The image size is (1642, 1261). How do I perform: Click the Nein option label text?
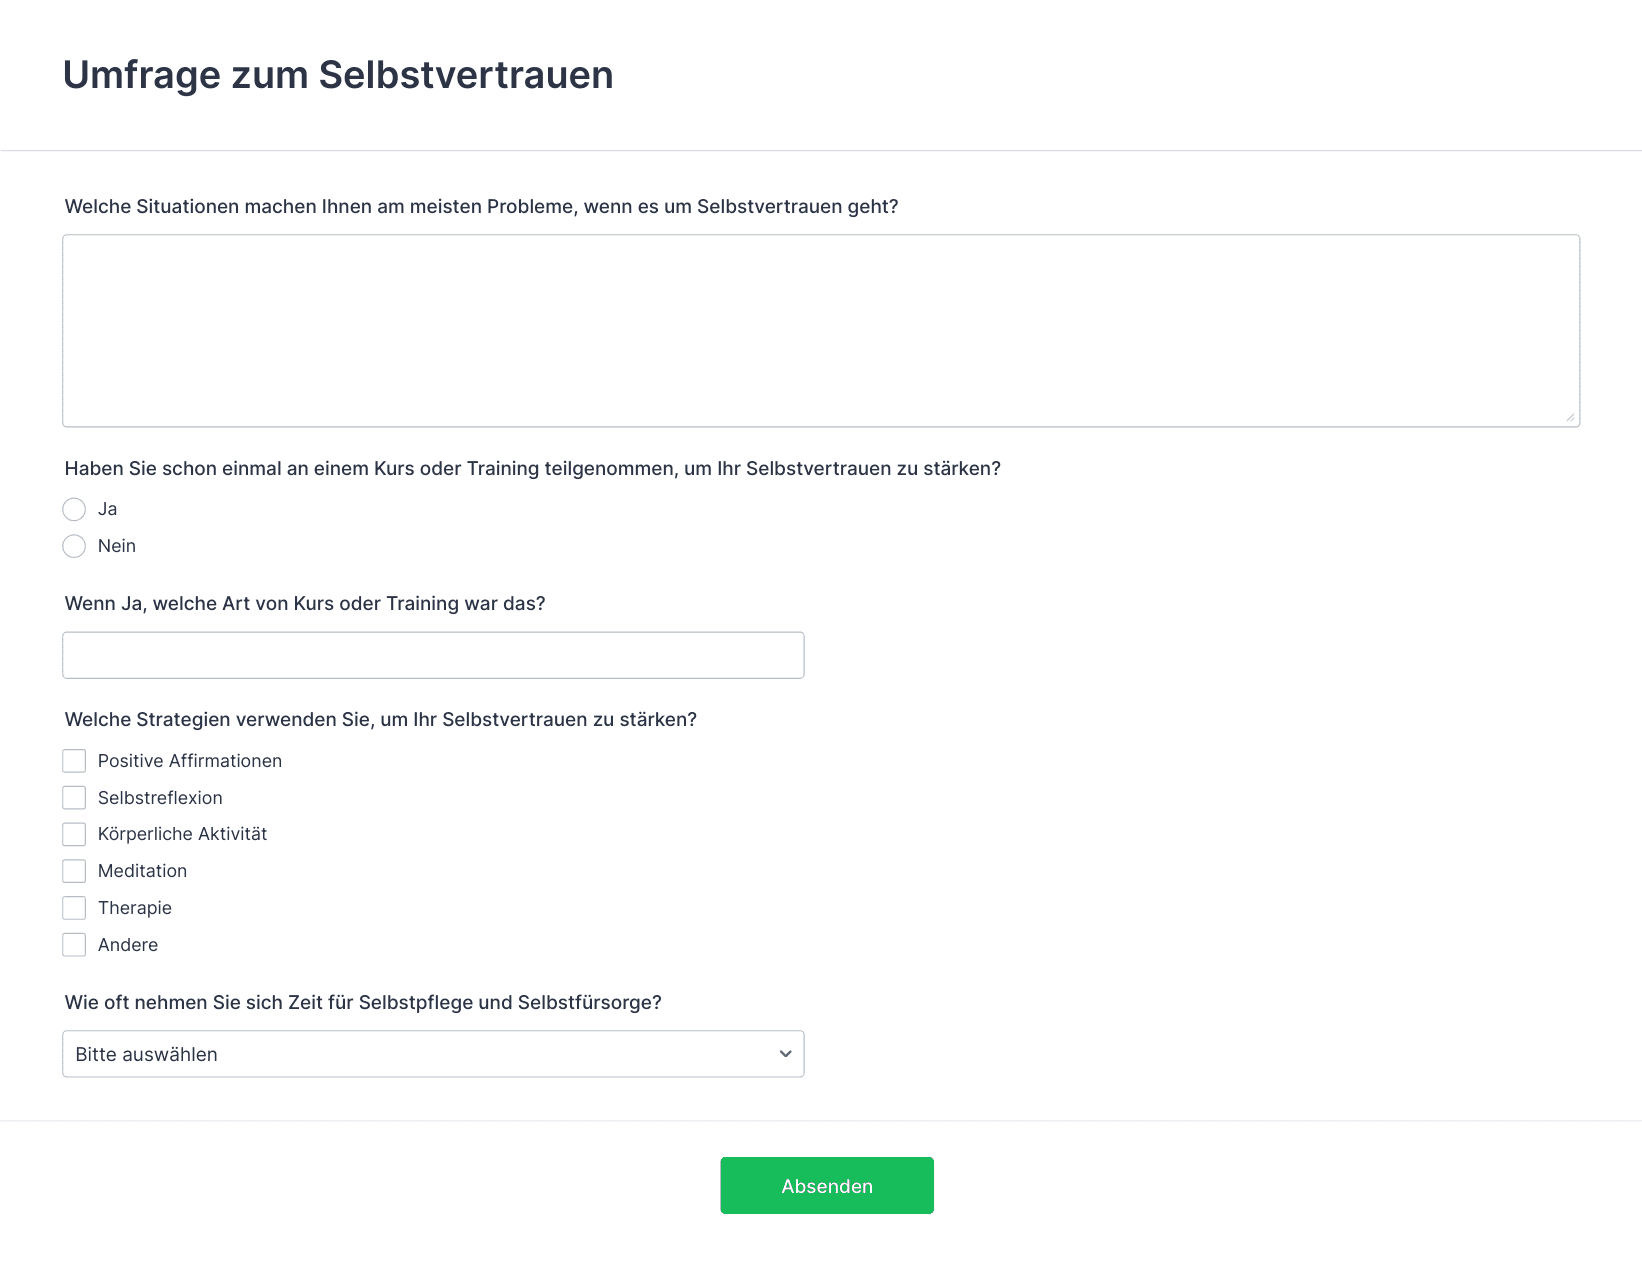pyautogui.click(x=117, y=546)
